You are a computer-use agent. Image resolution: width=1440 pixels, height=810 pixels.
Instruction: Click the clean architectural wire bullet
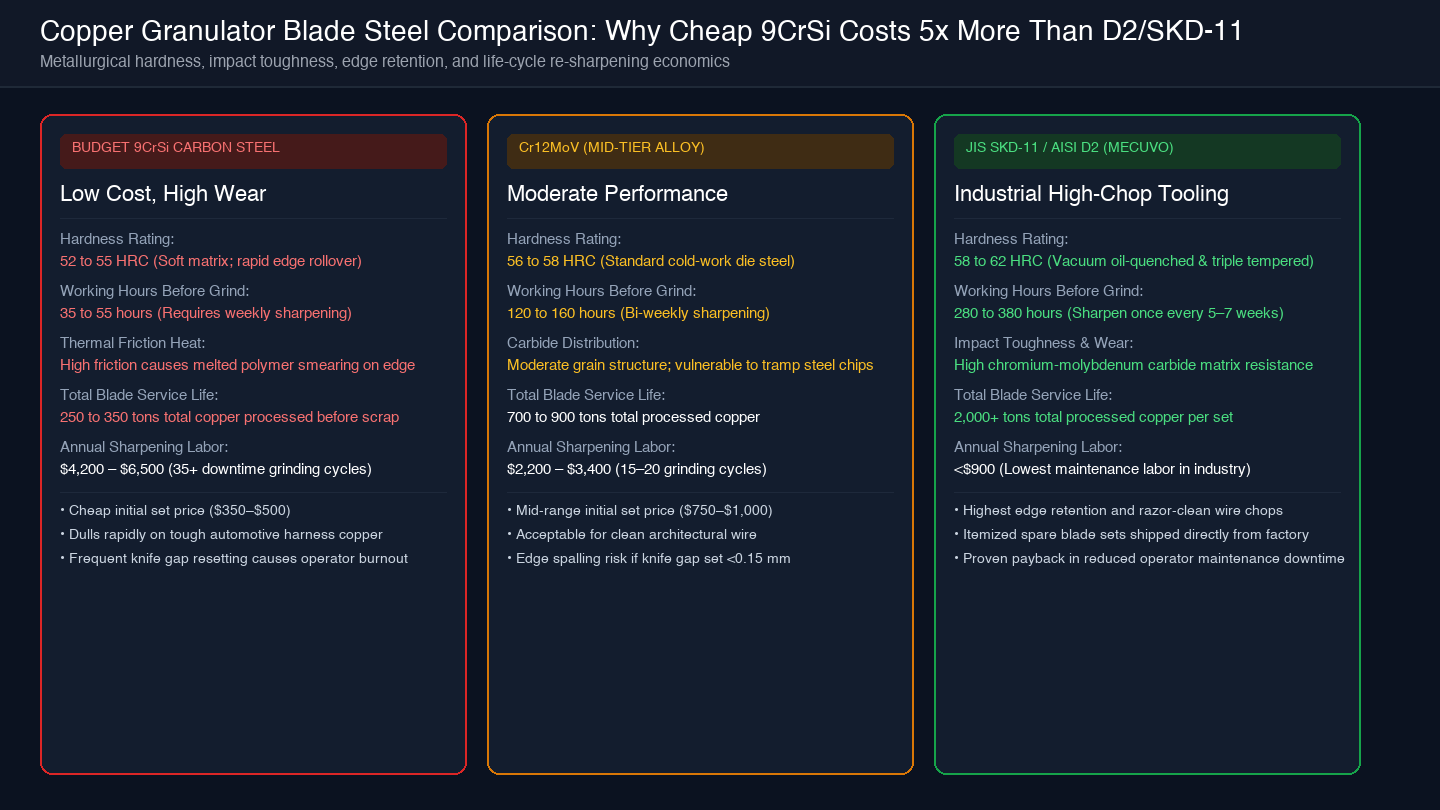[x=632, y=534]
